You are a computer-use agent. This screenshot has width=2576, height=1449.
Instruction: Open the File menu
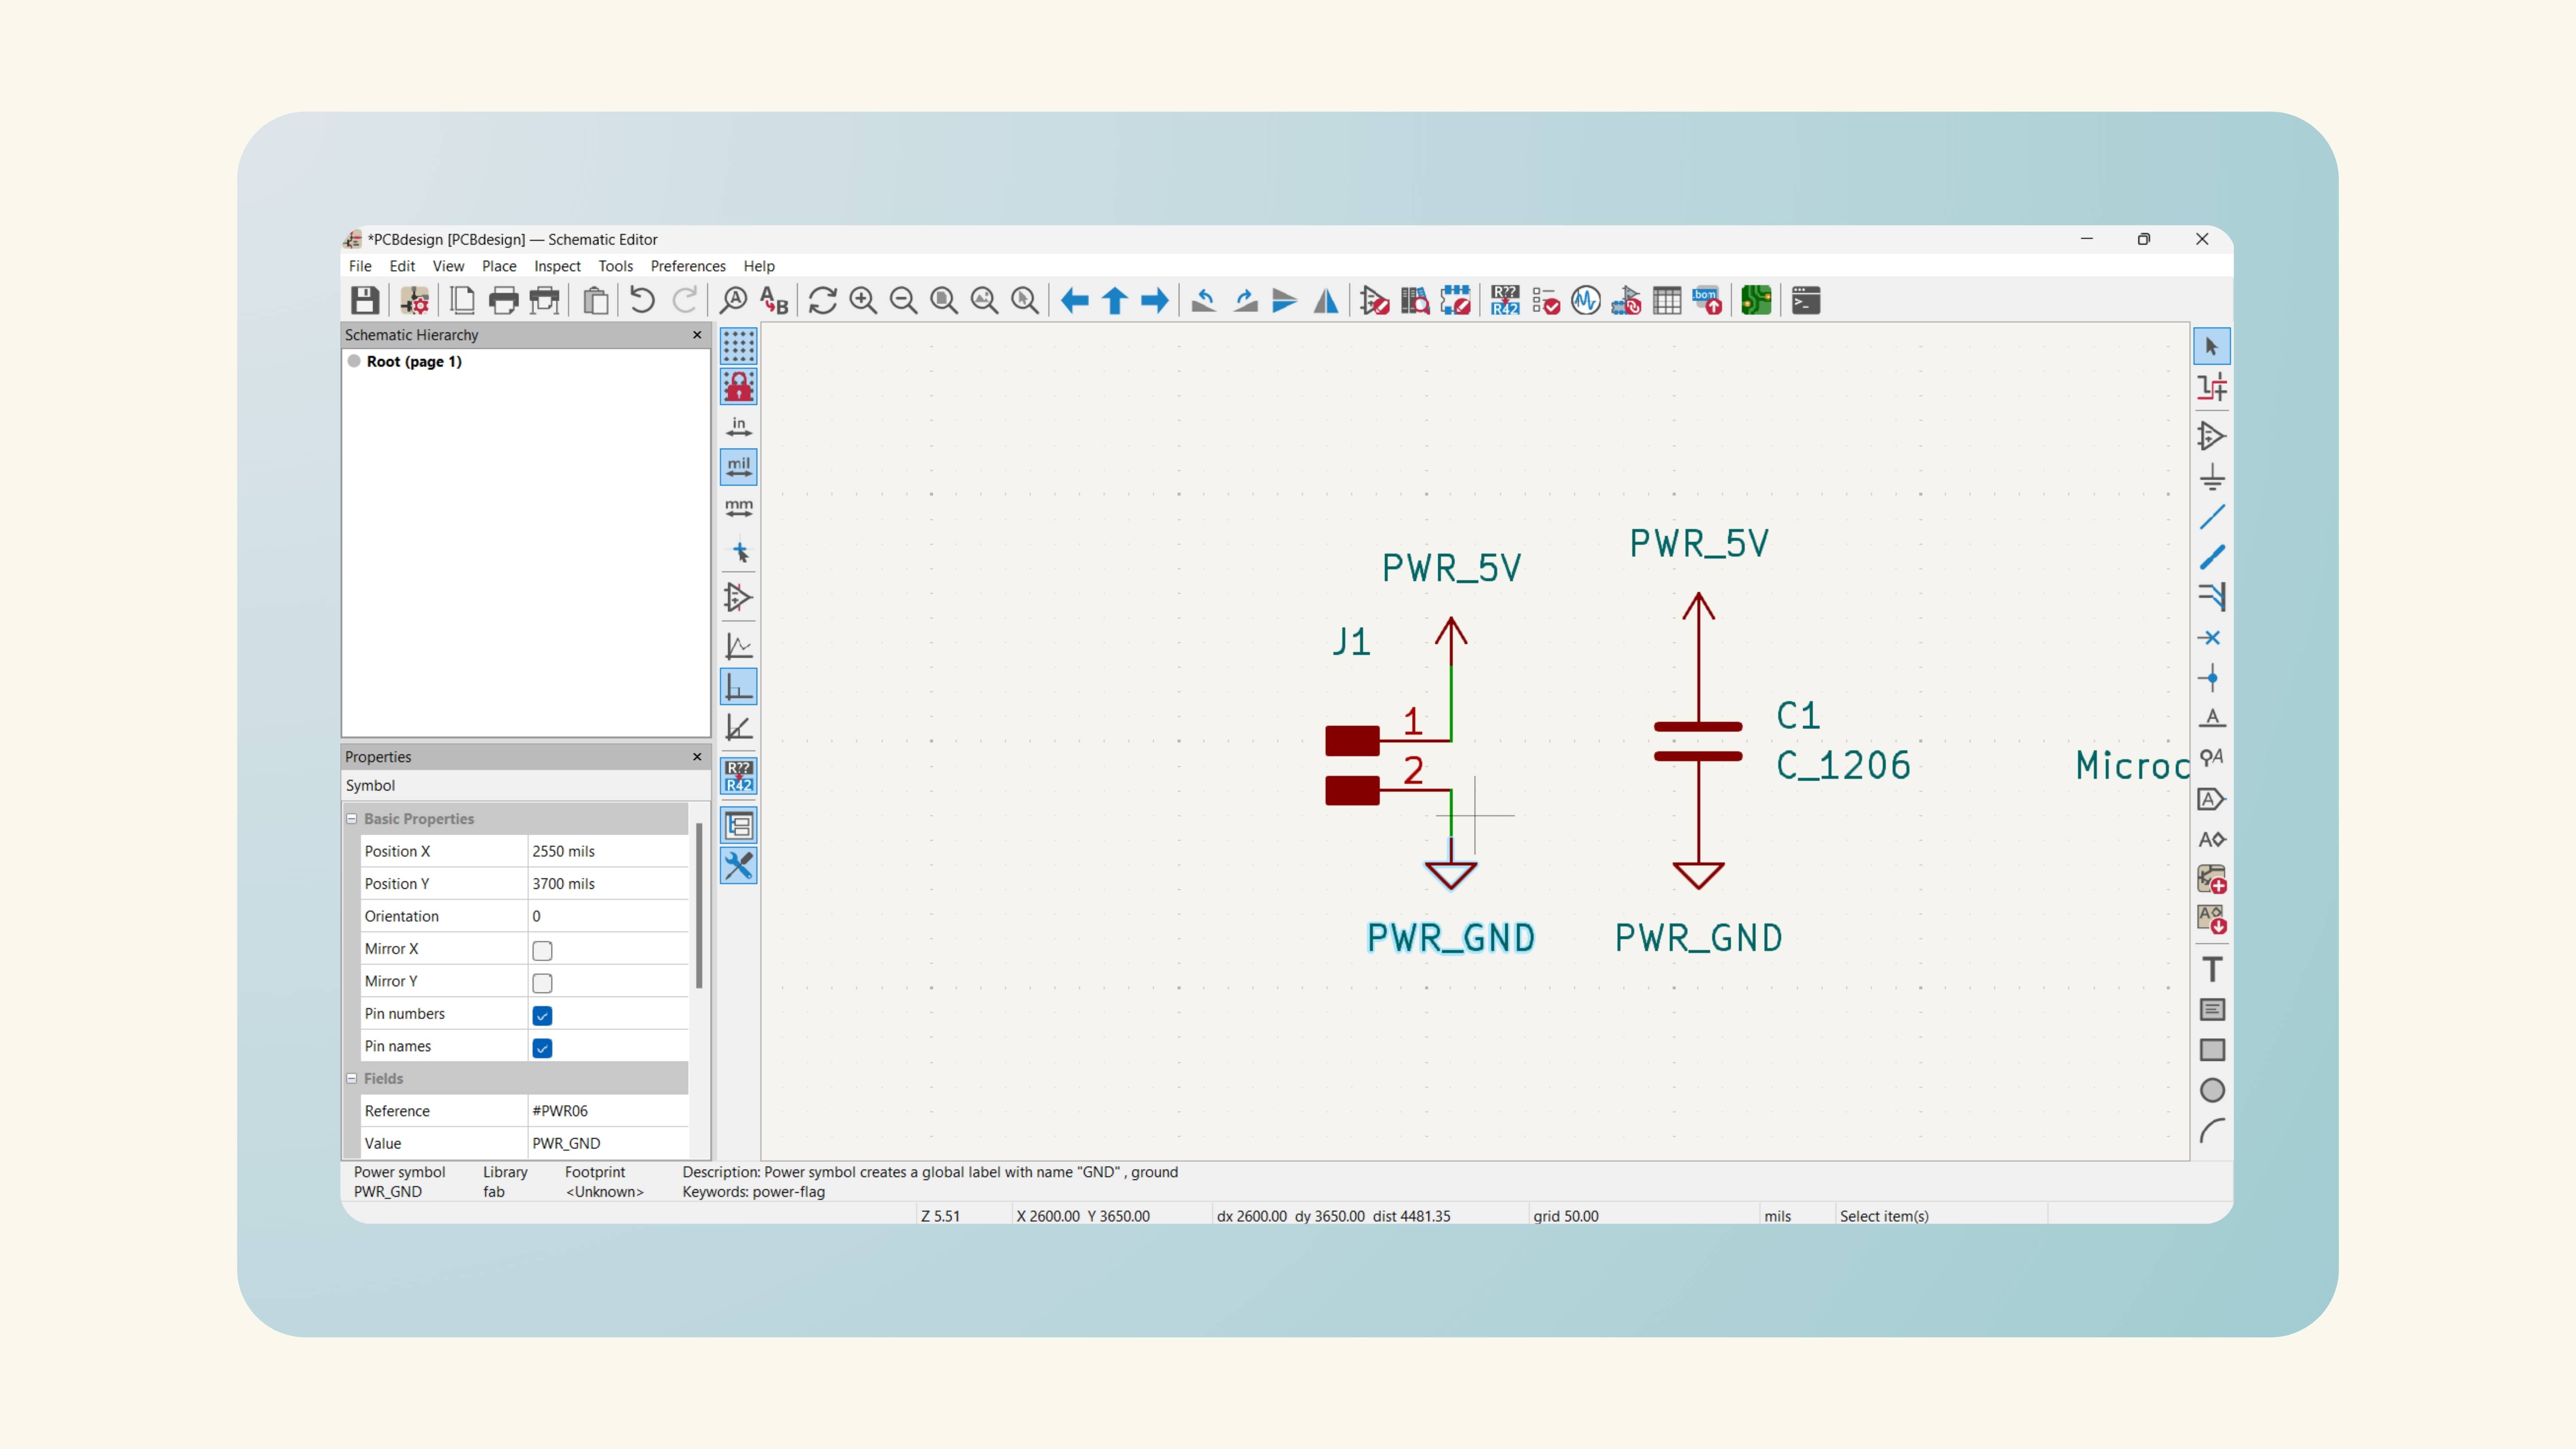coord(360,266)
